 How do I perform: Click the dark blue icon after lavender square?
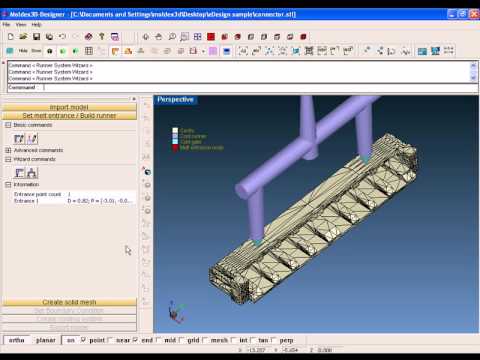(227, 51)
